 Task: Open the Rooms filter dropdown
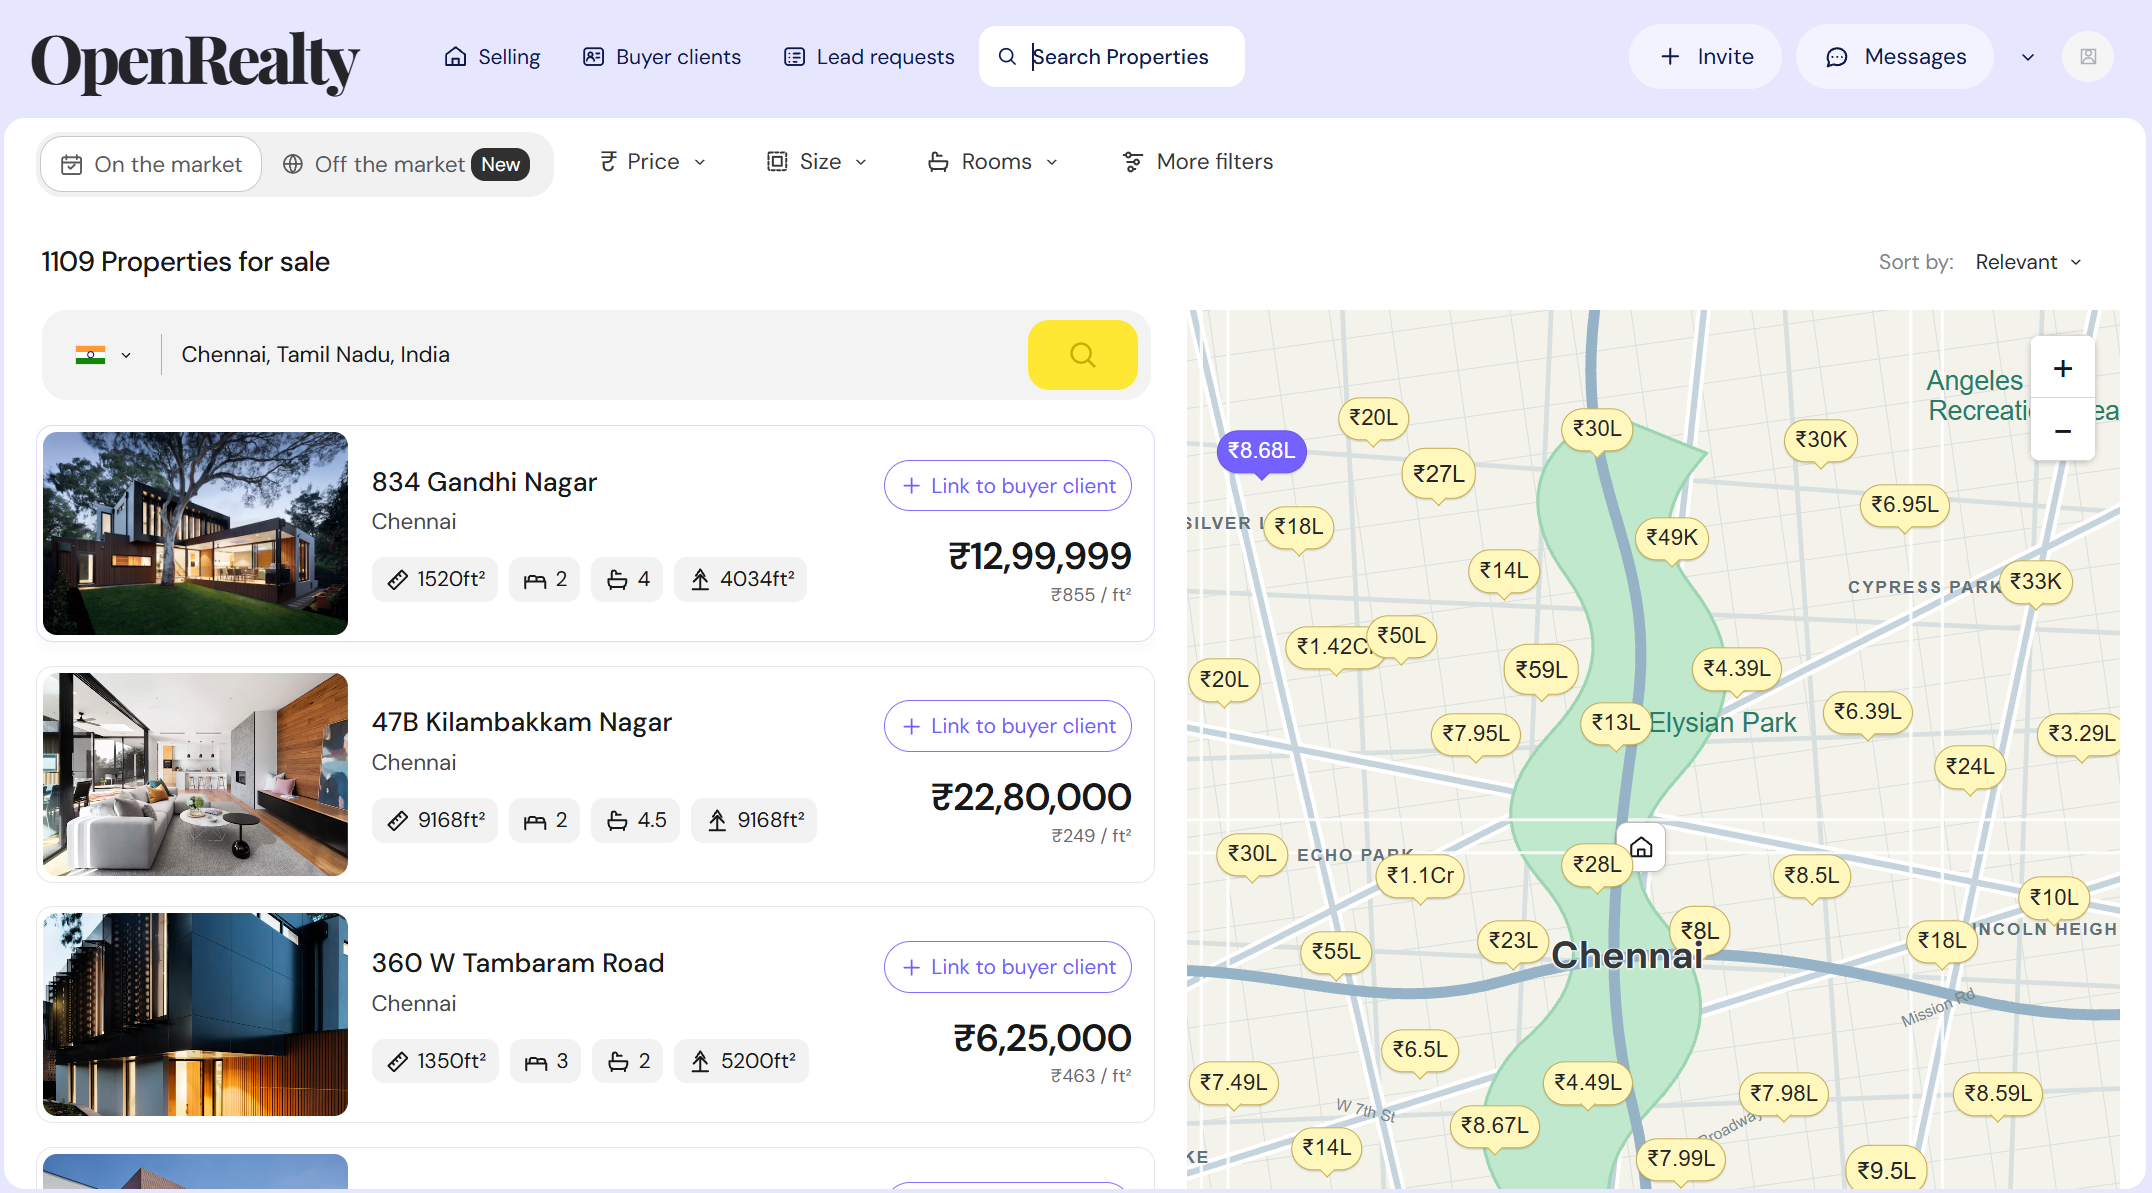pos(992,162)
